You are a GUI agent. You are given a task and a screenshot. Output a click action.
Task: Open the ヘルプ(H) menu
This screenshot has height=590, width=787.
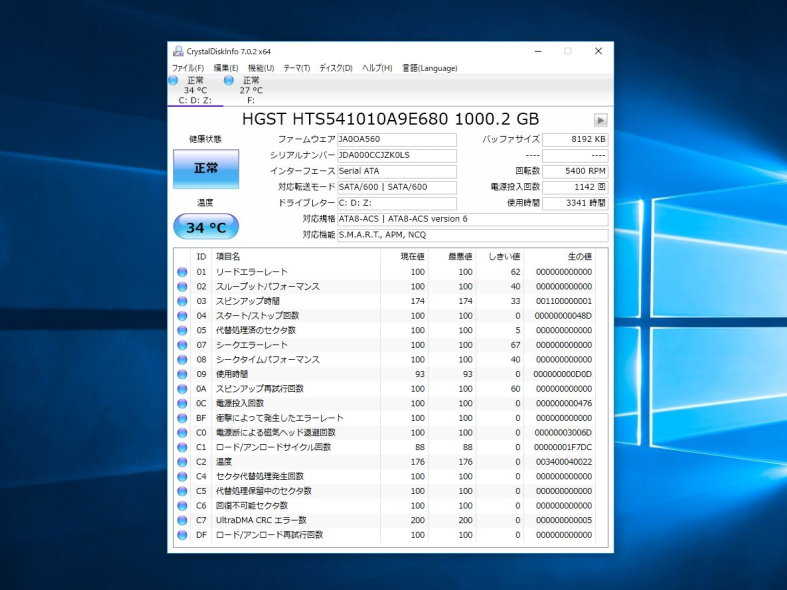(377, 68)
